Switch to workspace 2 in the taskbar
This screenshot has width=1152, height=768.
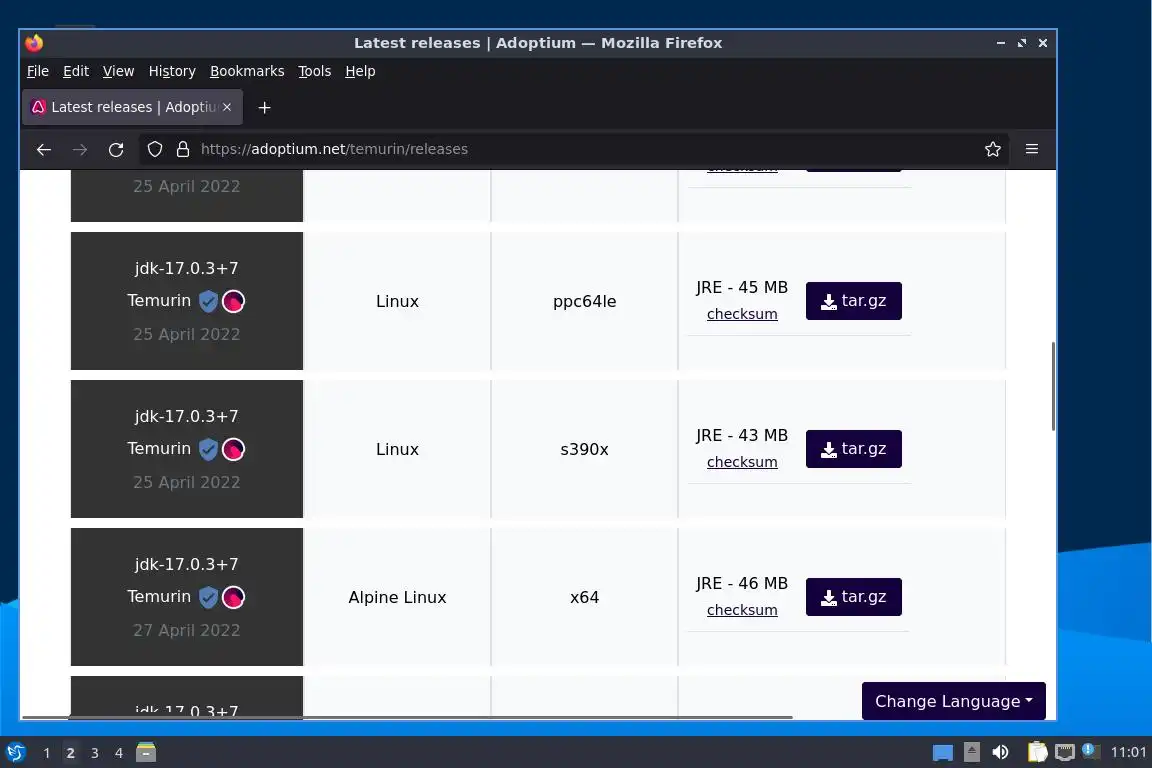pyautogui.click(x=71, y=753)
